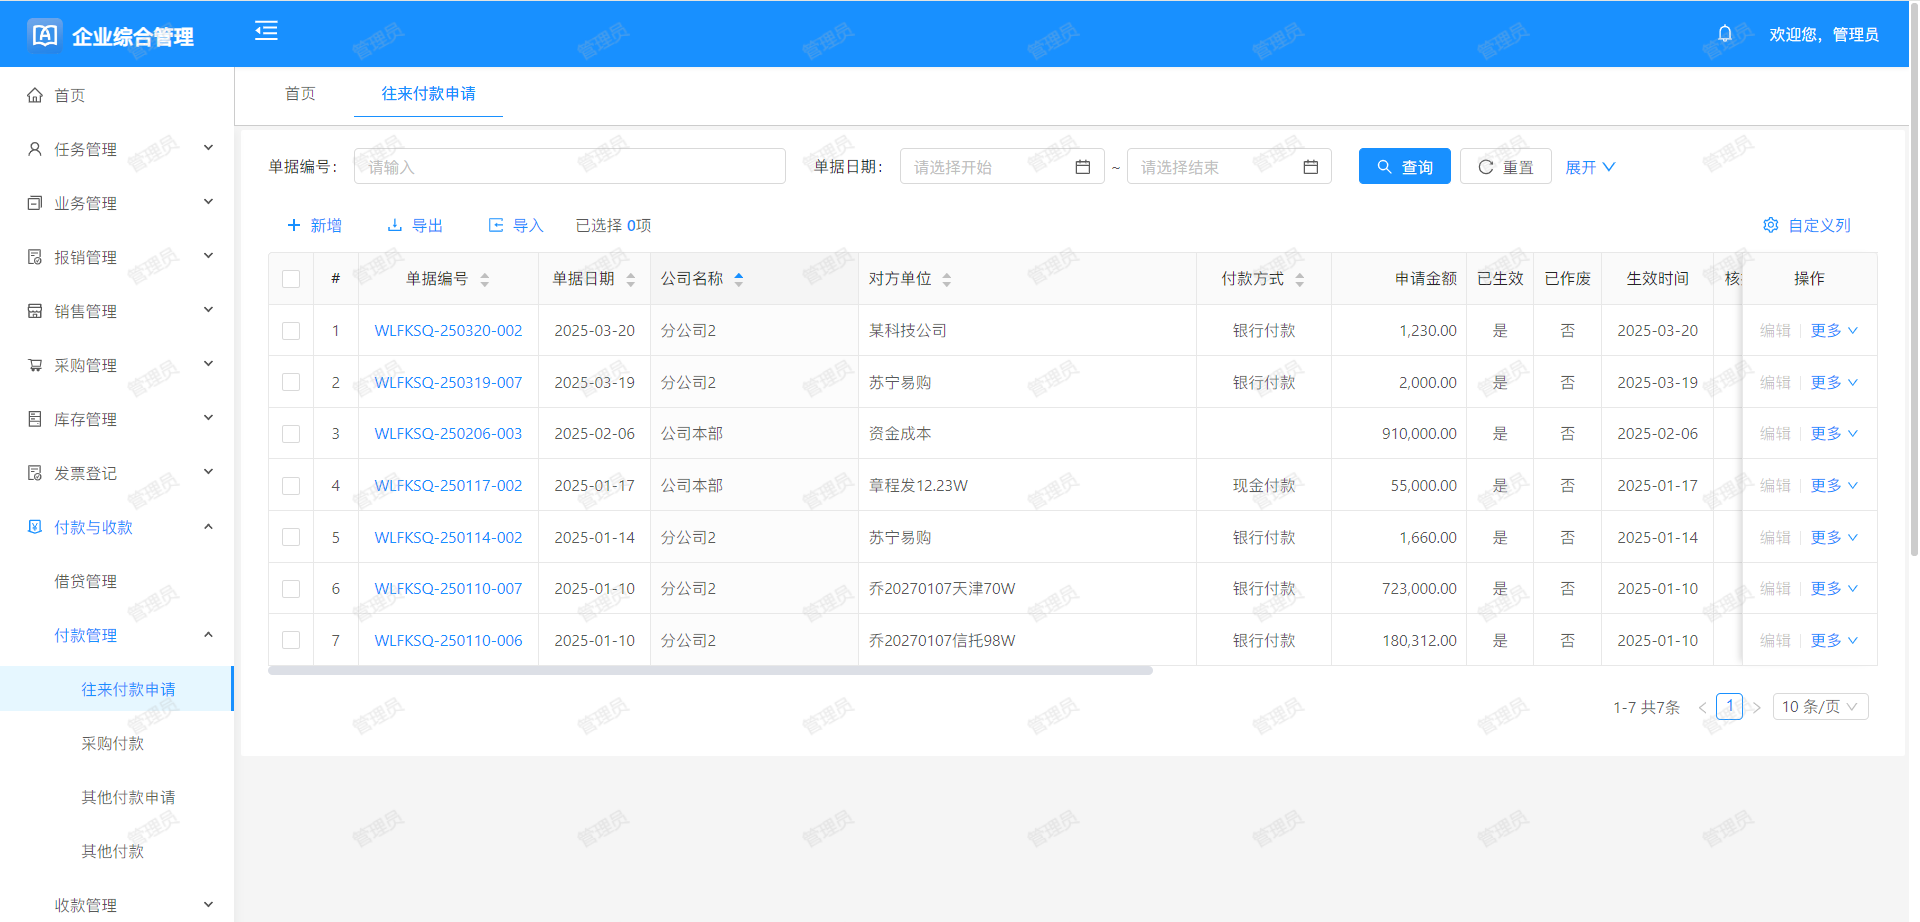Image resolution: width=1920 pixels, height=922 pixels.
Task: Check the row for WLFKSQ-250206-003
Action: [291, 434]
